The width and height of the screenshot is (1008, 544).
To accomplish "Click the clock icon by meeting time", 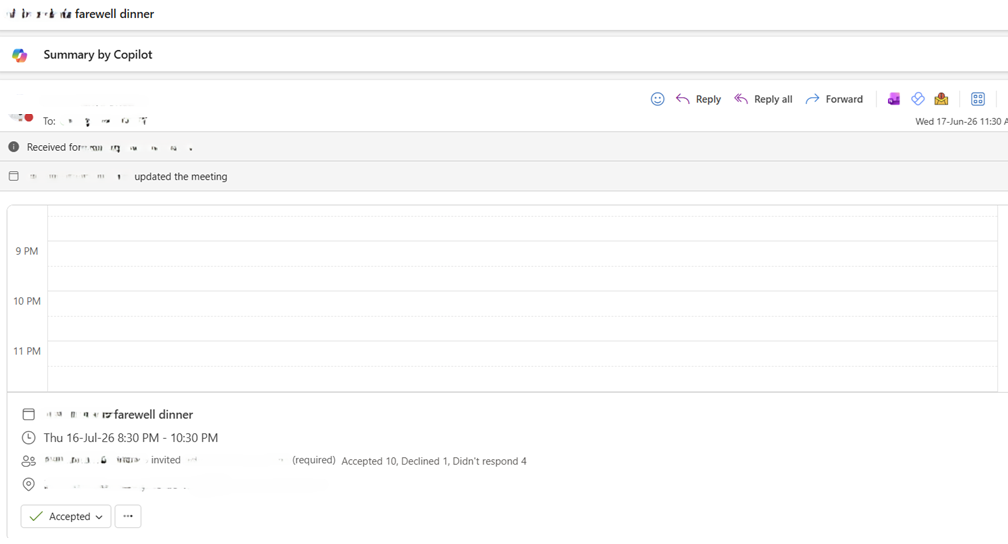I will pos(28,438).
